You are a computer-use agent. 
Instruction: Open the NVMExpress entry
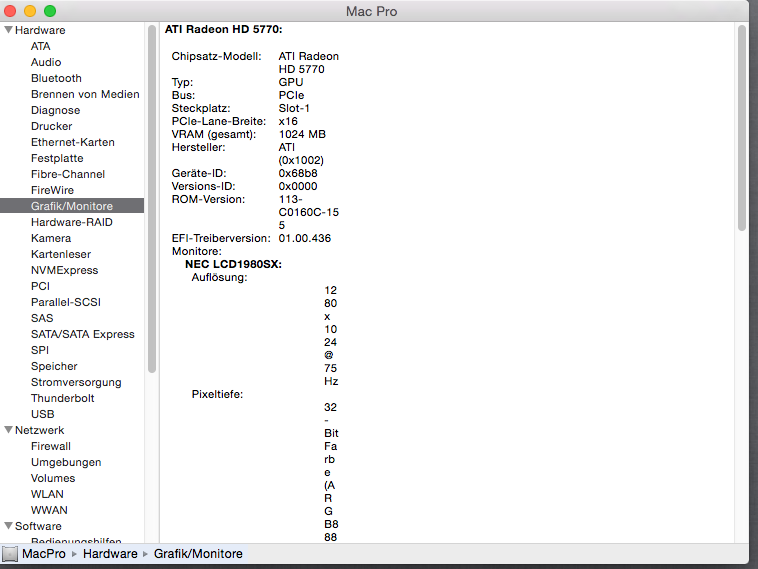pos(64,269)
